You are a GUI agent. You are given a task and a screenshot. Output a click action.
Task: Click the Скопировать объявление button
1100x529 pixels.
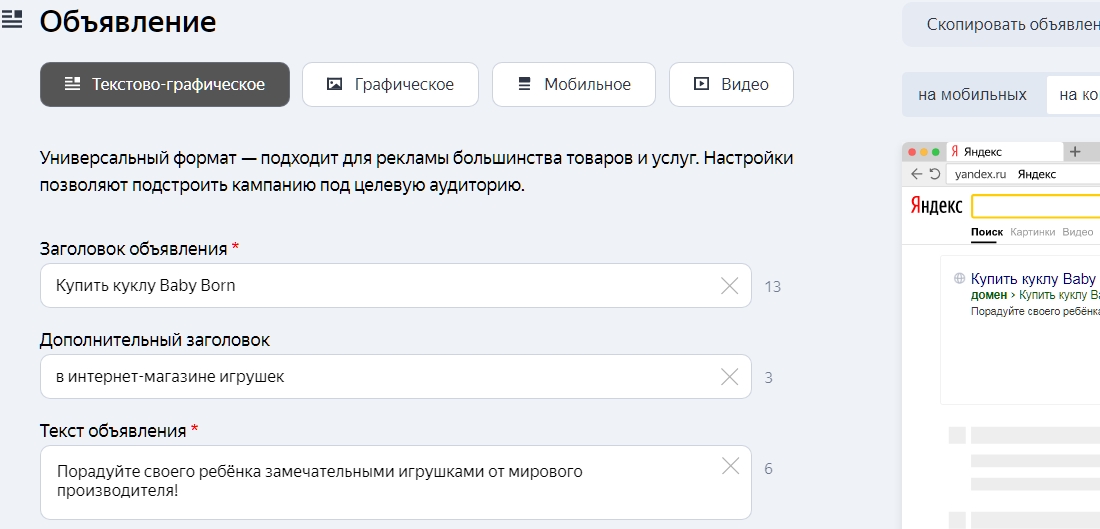coord(1001,25)
